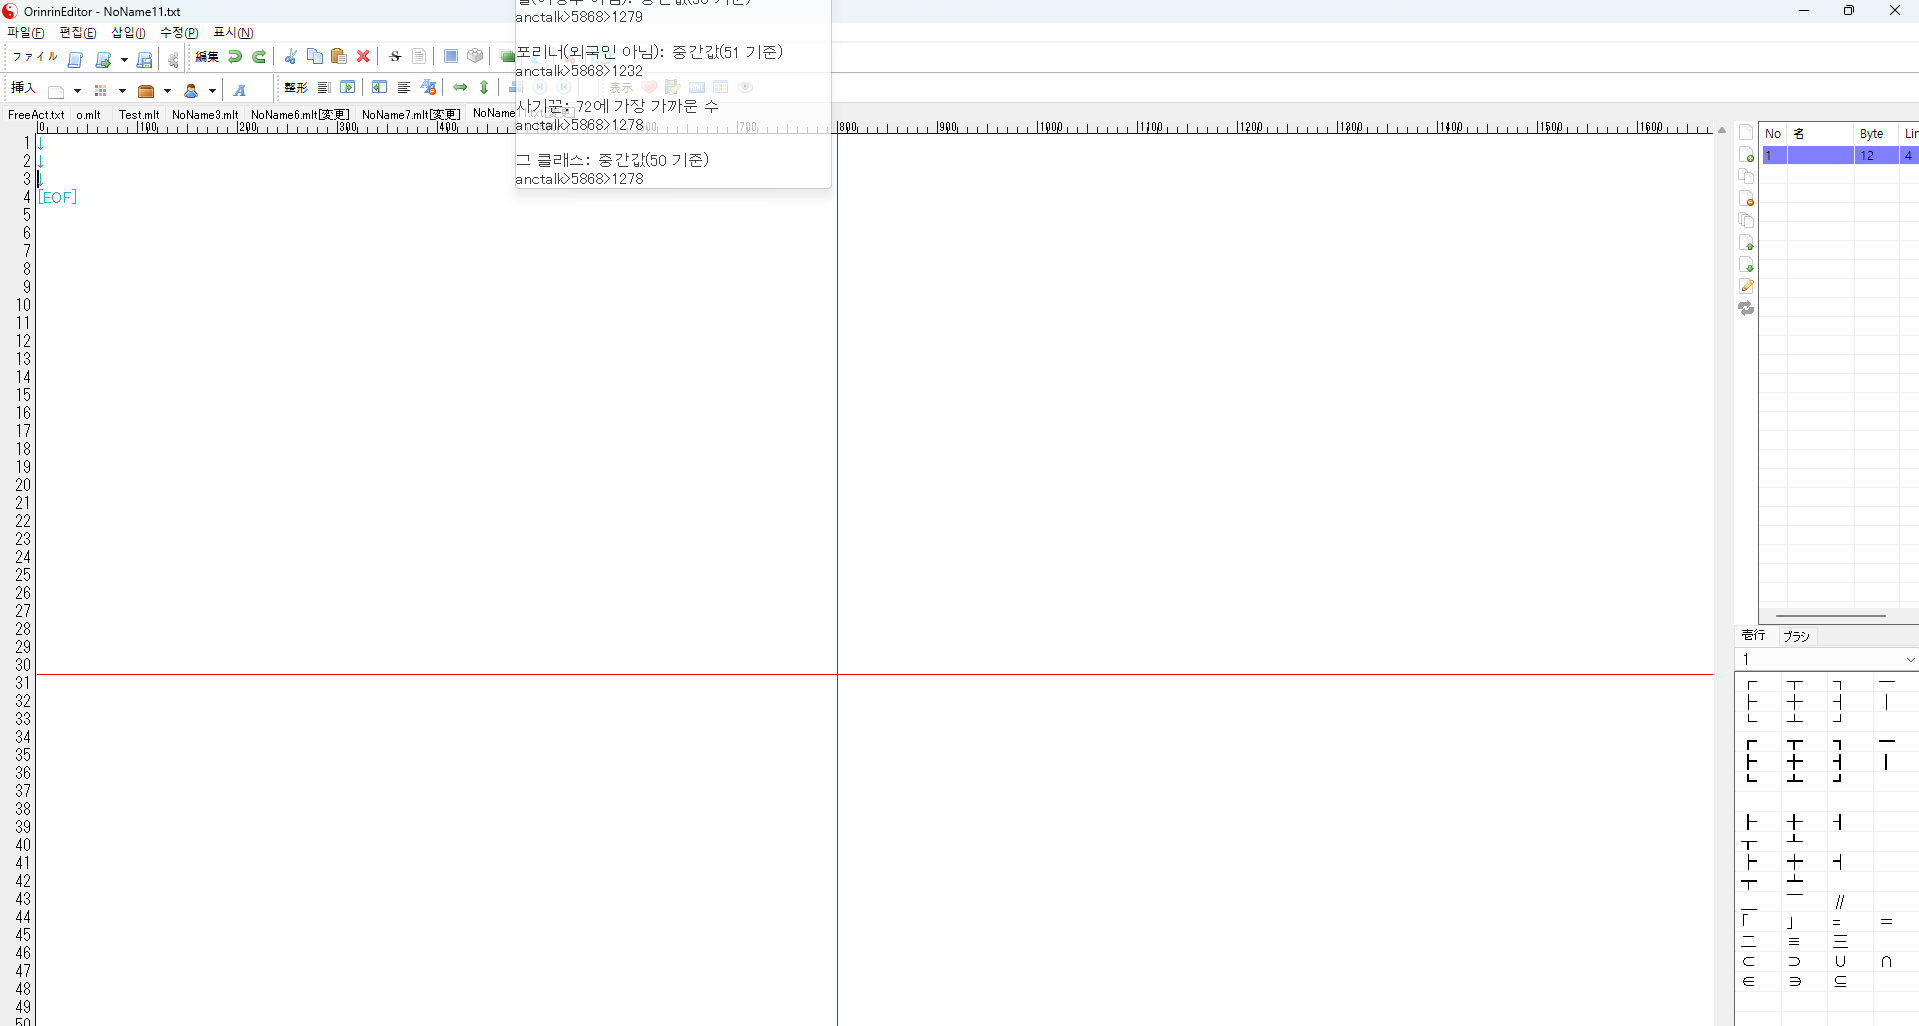Delete page using red minus page icon

tap(1746, 199)
